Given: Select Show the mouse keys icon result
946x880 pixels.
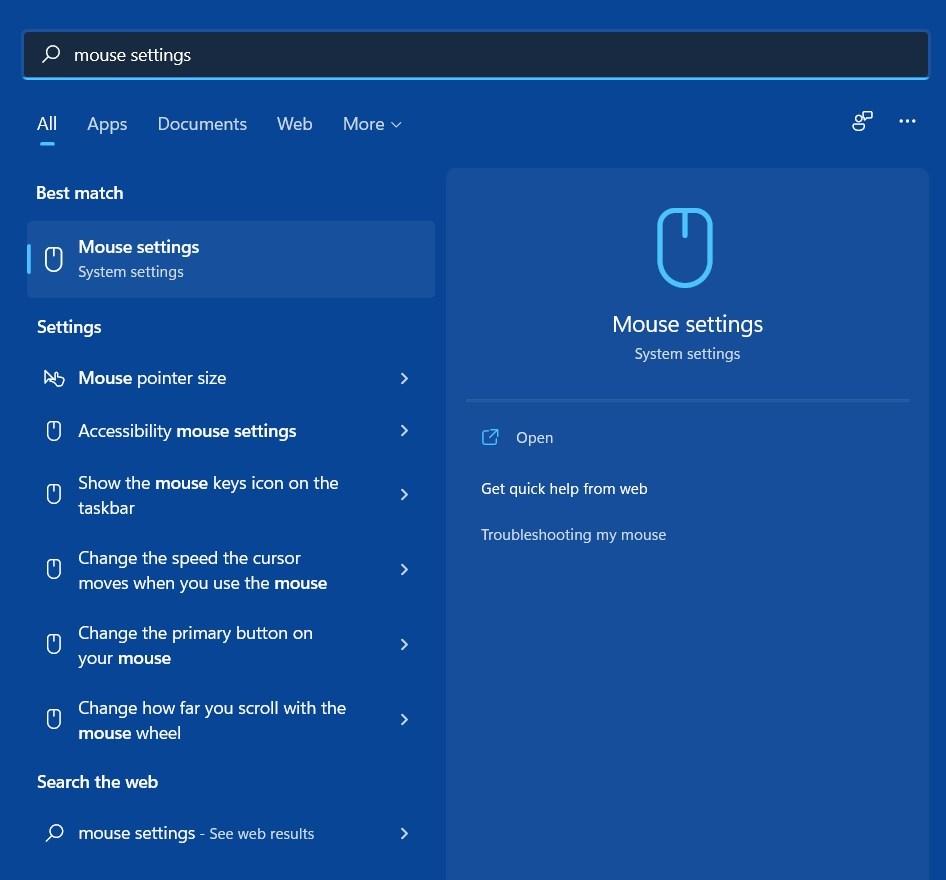Looking at the screenshot, I should pos(208,495).
